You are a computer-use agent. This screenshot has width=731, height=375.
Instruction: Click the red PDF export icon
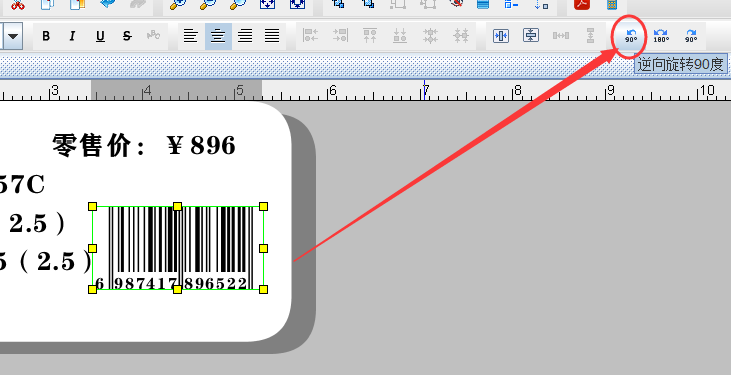582,5
